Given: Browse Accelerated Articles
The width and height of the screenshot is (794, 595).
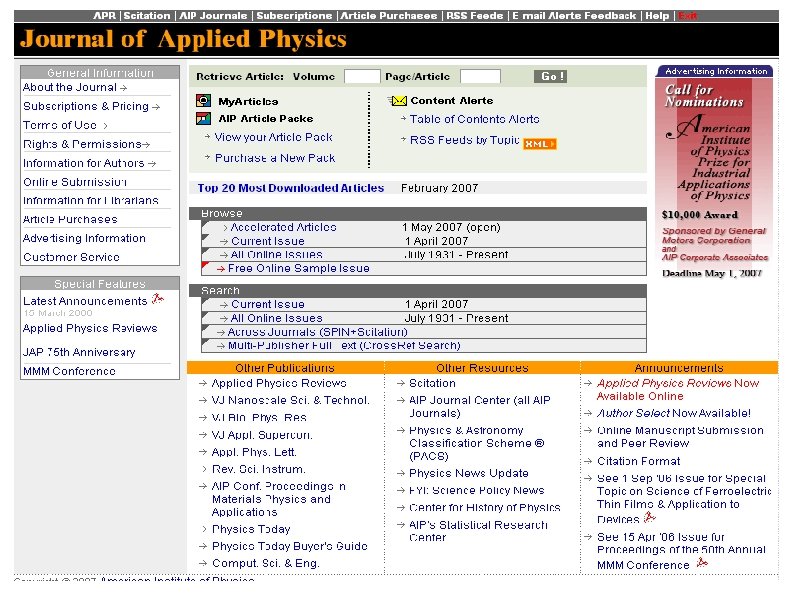Looking at the screenshot, I should [x=284, y=227].
